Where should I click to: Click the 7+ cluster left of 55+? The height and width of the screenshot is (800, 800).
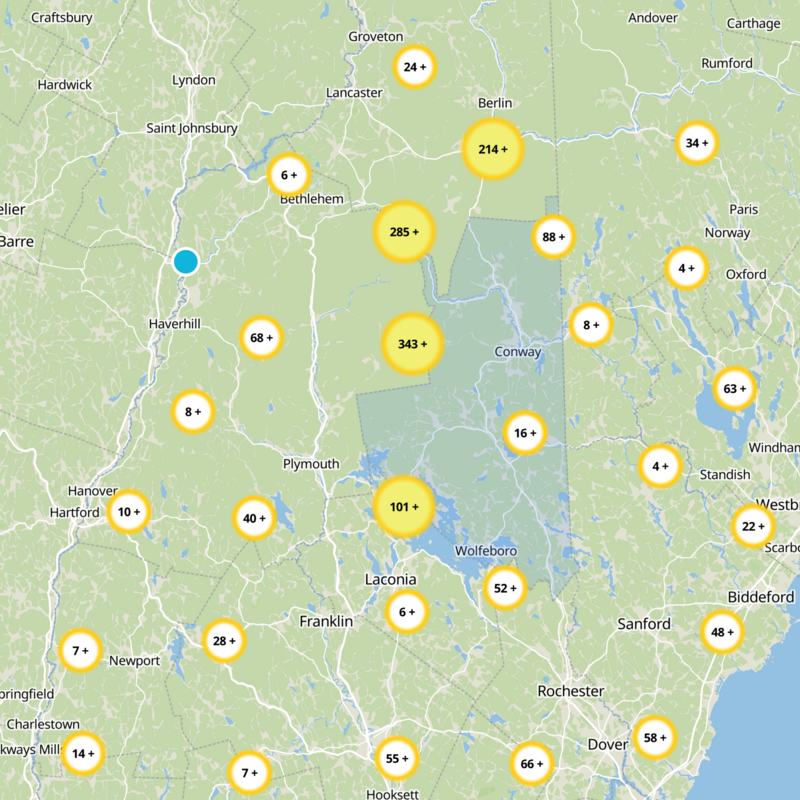[249, 773]
